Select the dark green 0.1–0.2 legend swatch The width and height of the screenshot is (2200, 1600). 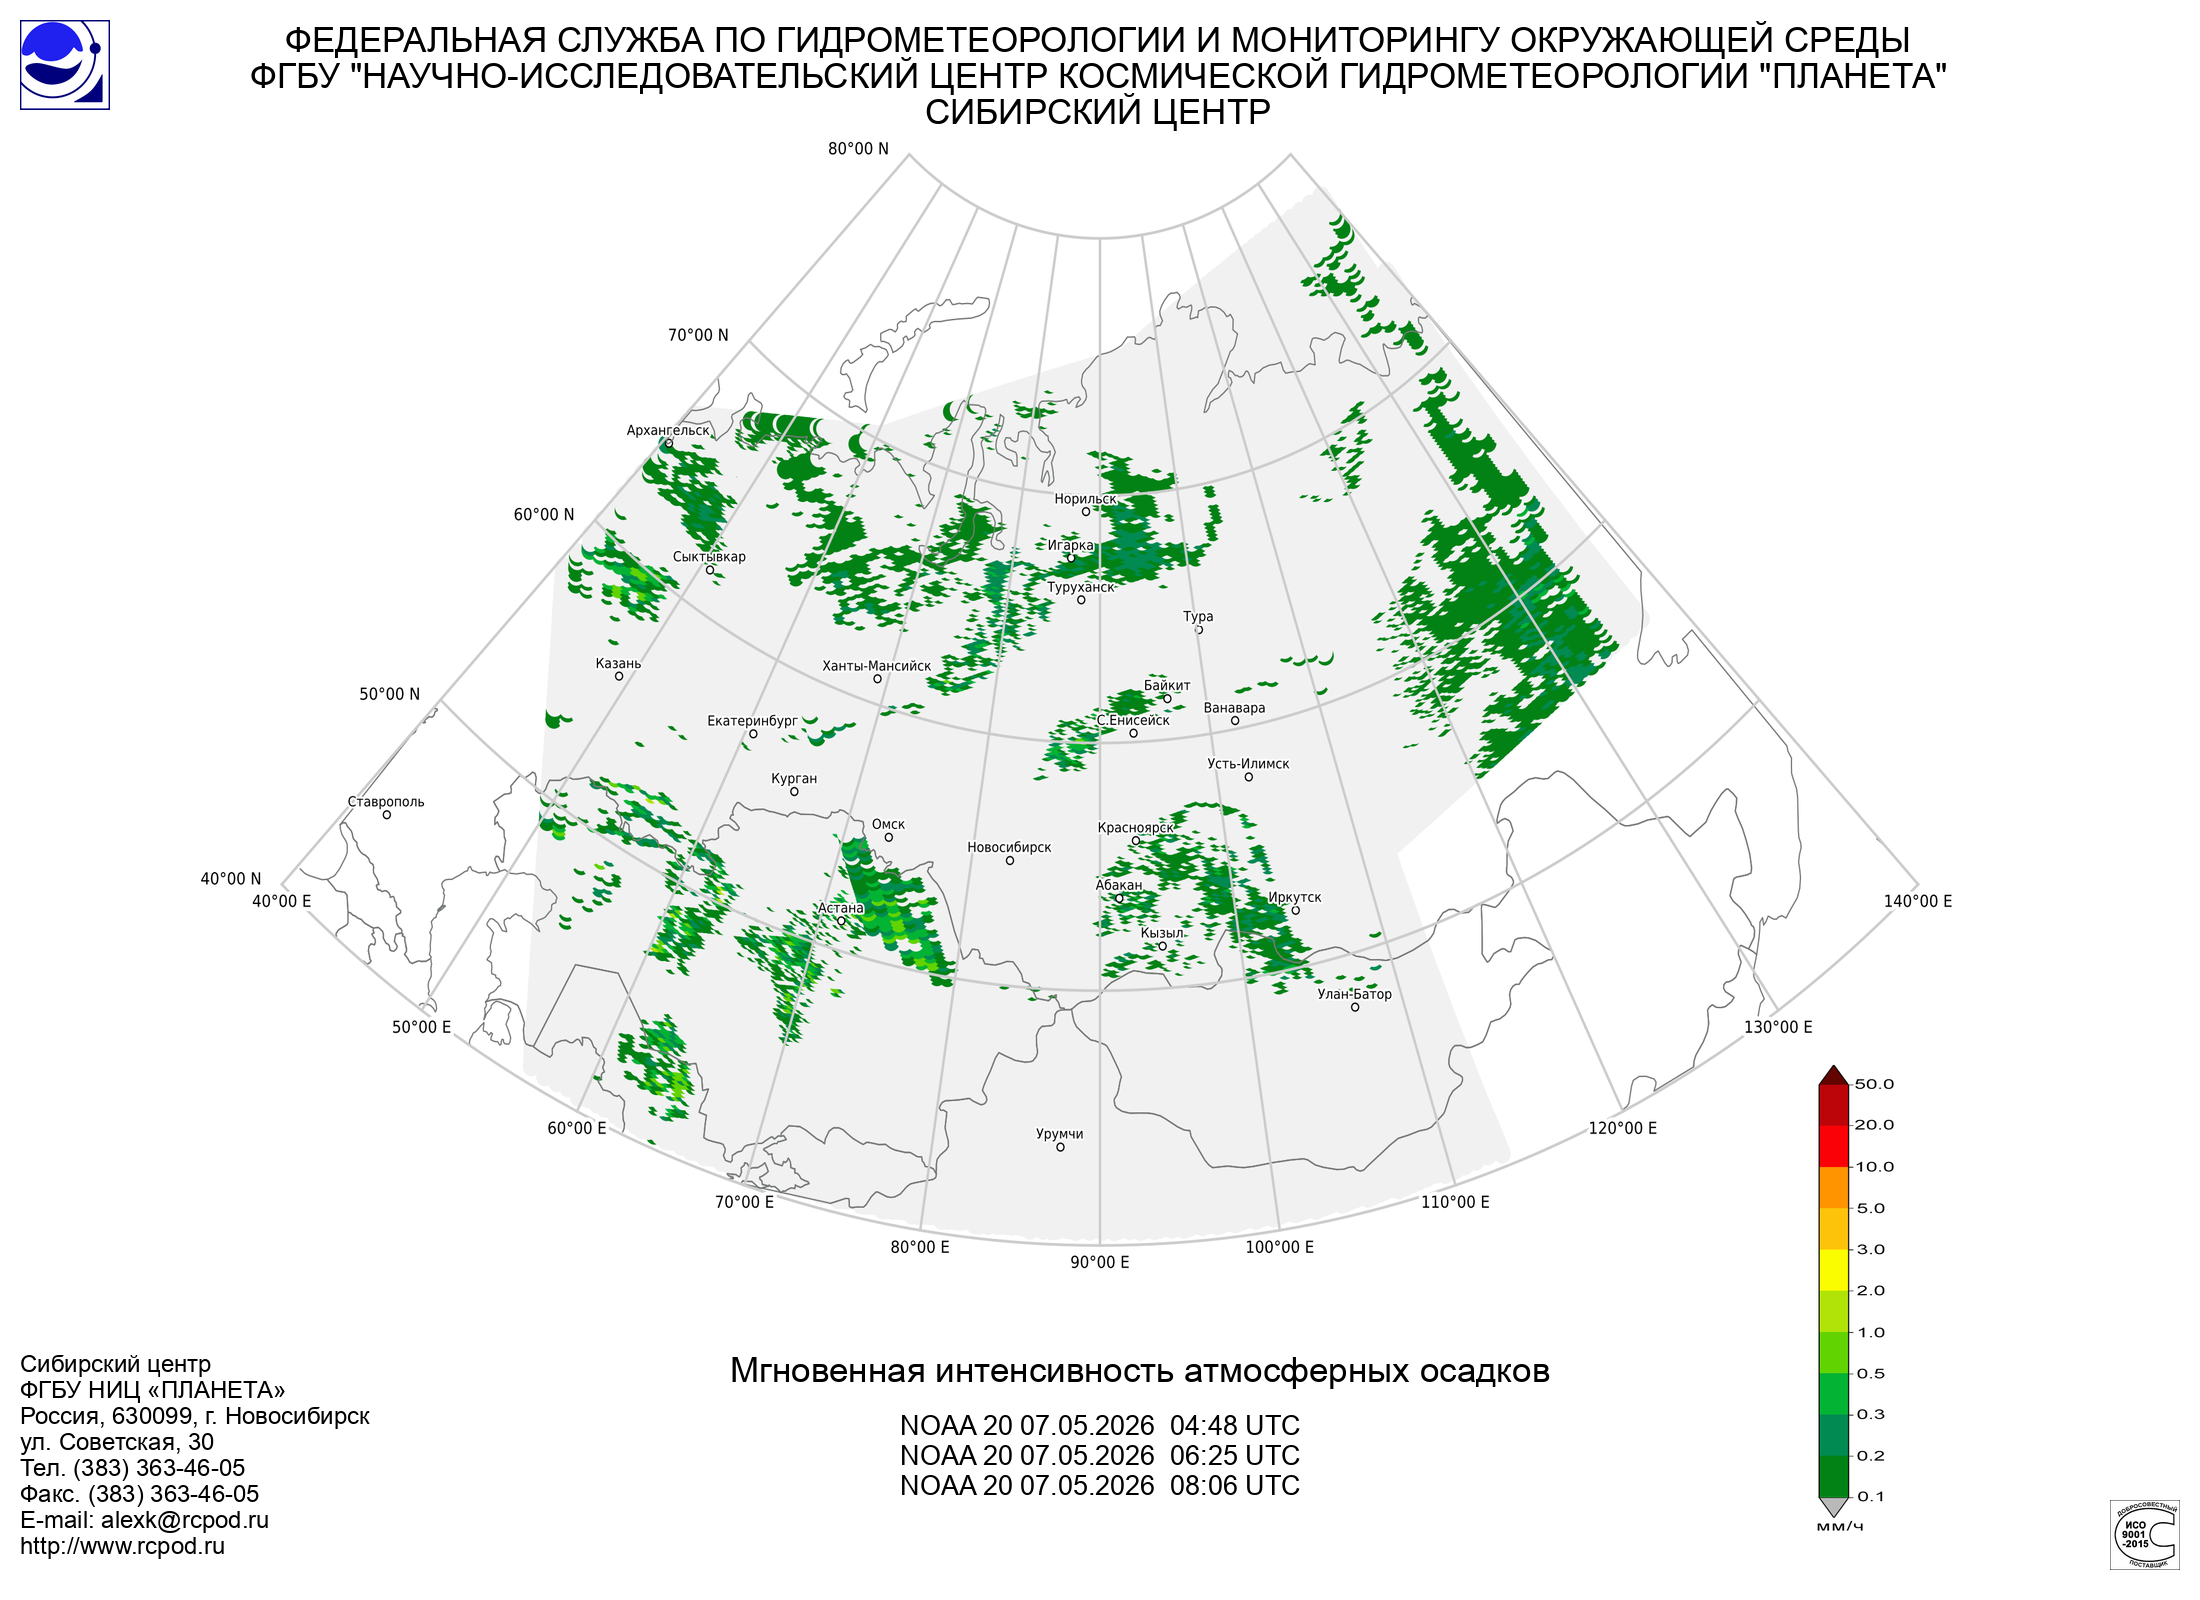[1833, 1476]
